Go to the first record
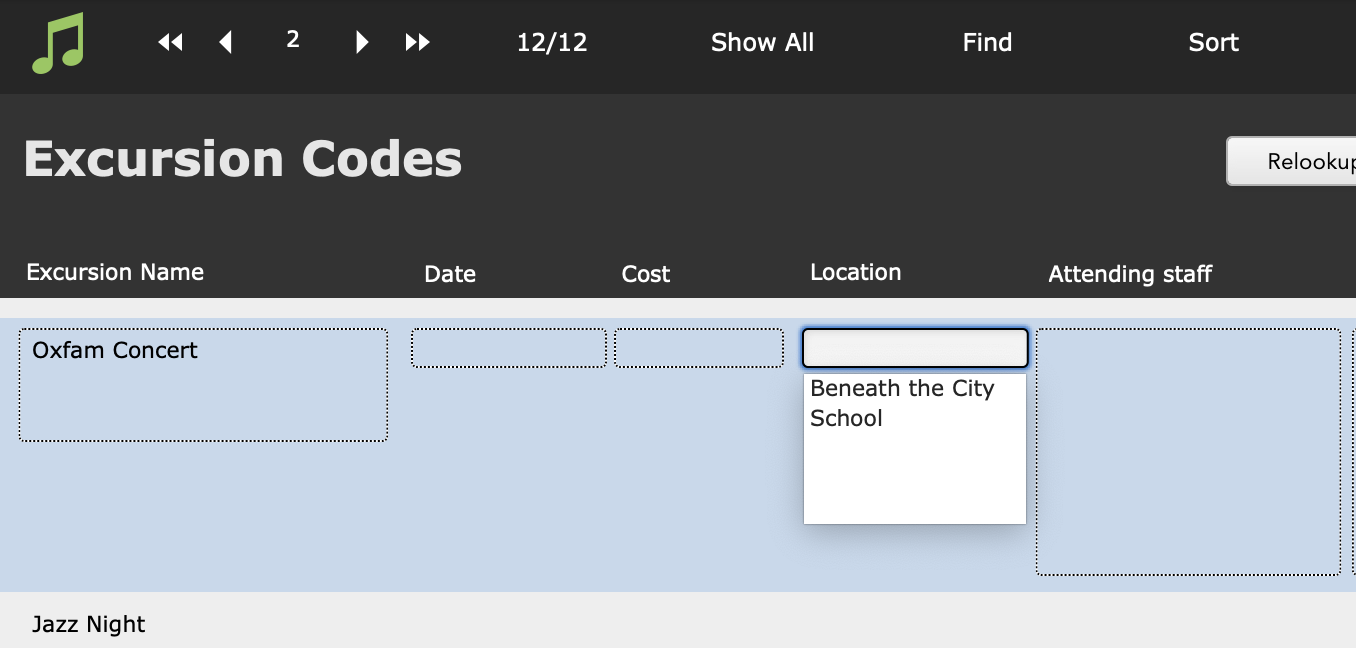Image resolution: width=1356 pixels, height=648 pixels. click(171, 42)
